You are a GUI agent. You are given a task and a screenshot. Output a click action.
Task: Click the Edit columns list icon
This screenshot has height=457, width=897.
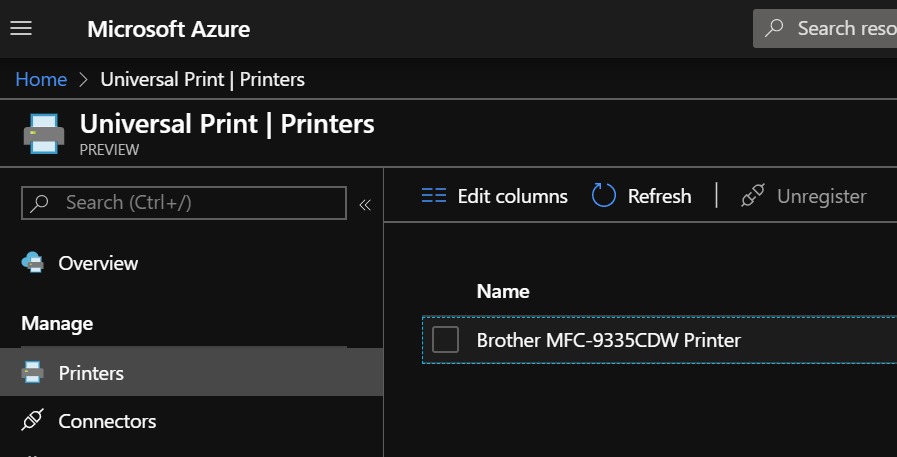434,196
